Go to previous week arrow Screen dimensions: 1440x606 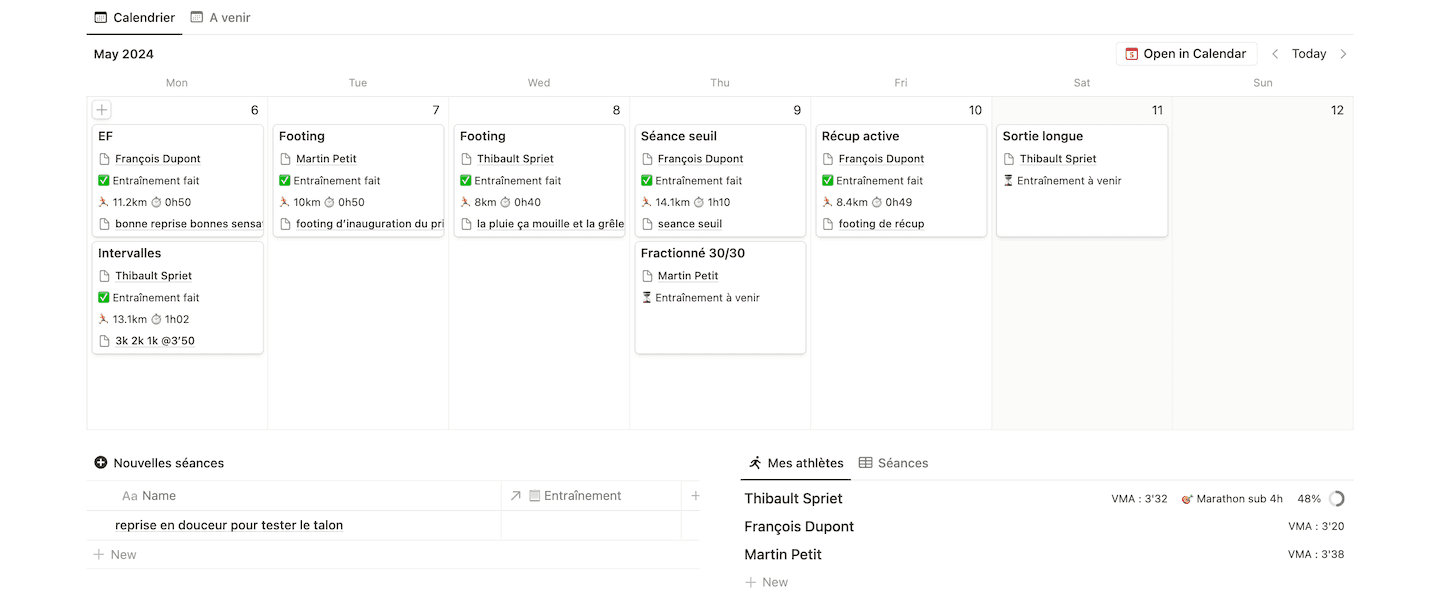point(1275,54)
